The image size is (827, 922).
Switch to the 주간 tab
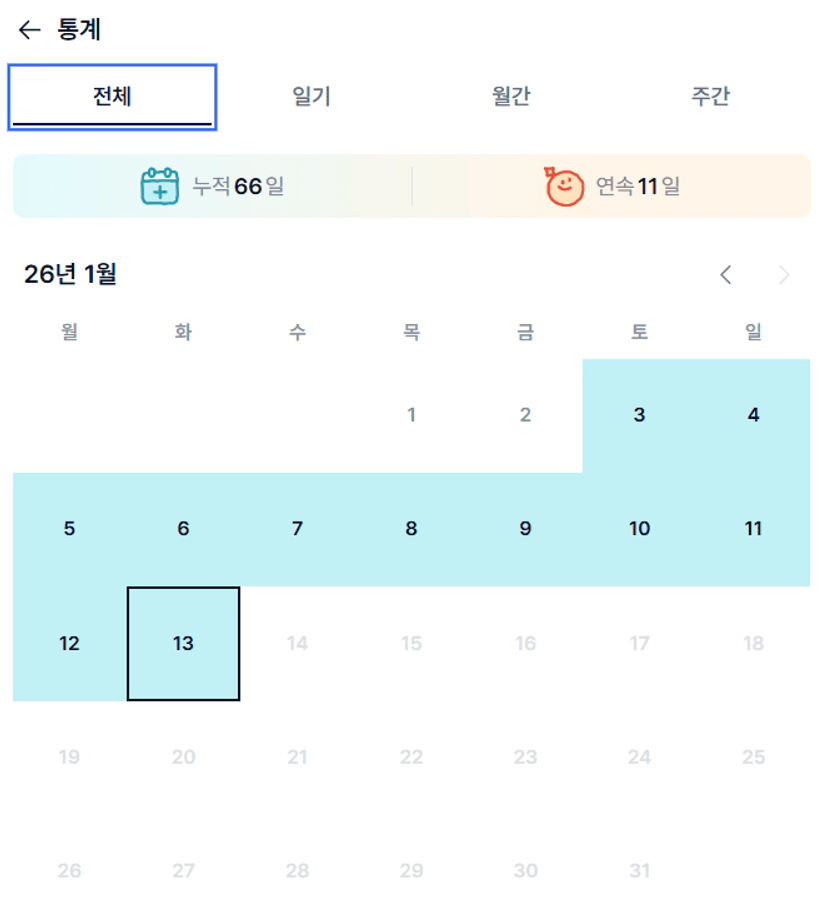tap(710, 97)
